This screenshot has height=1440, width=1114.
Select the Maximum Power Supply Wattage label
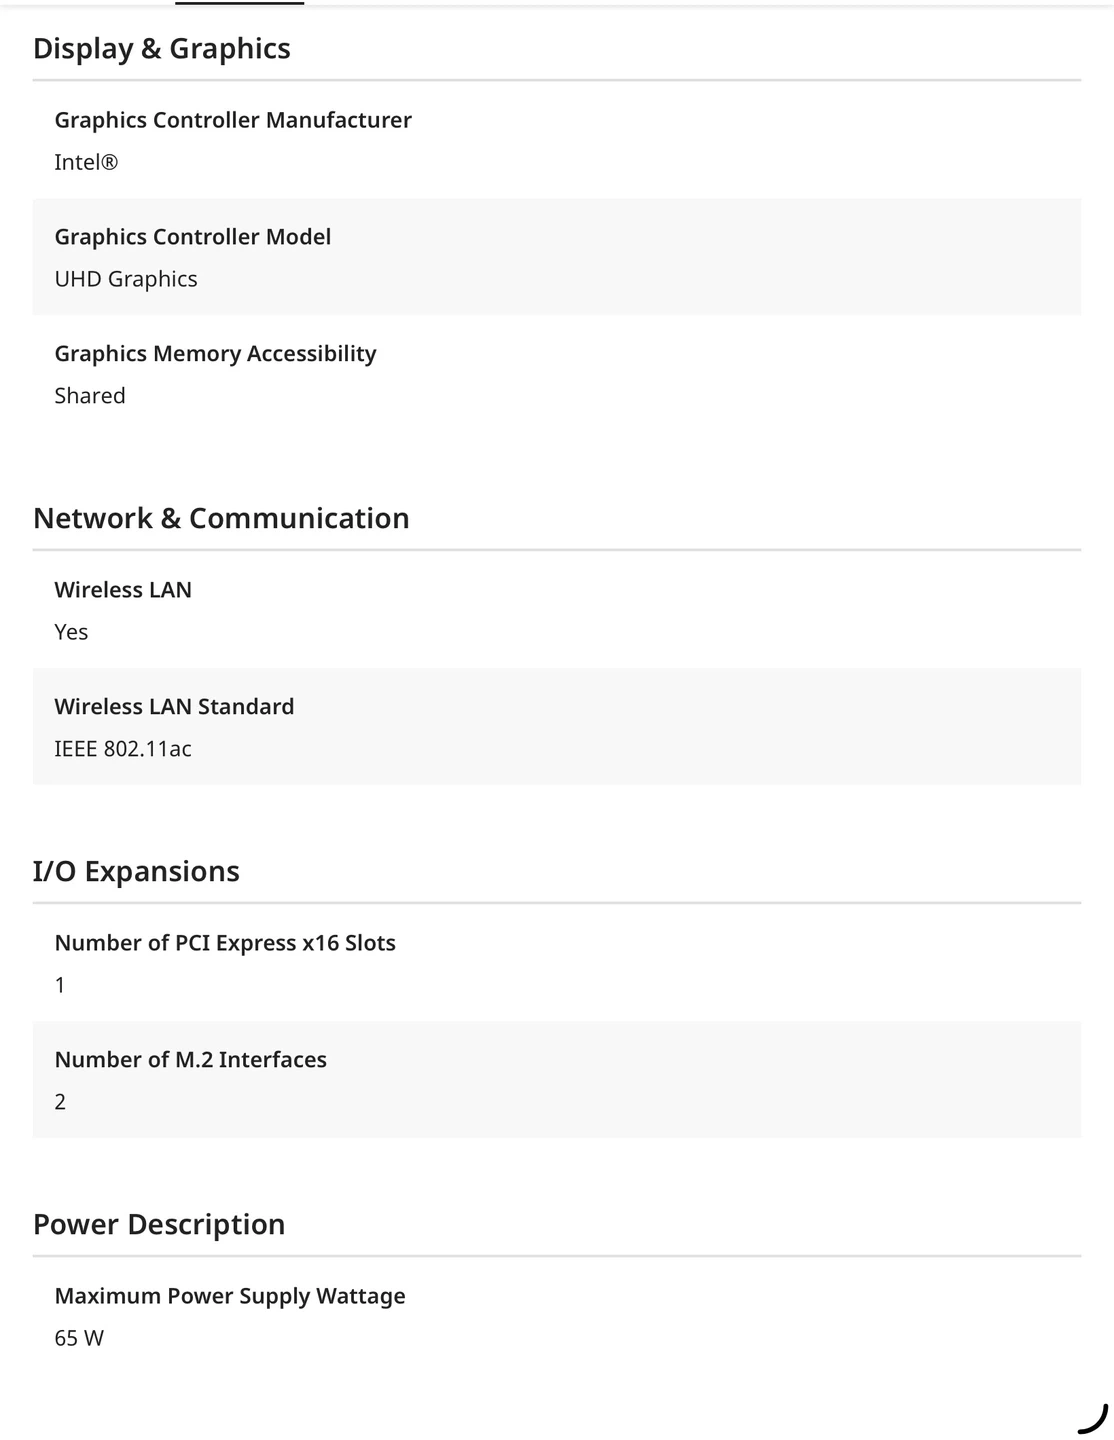[230, 1296]
